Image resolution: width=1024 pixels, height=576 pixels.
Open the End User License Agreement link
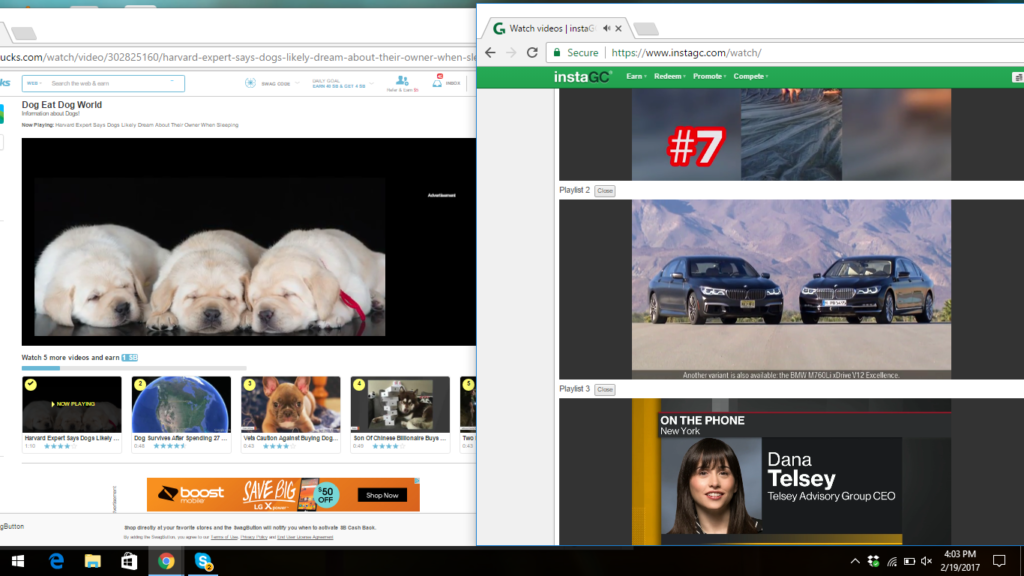[305, 537]
